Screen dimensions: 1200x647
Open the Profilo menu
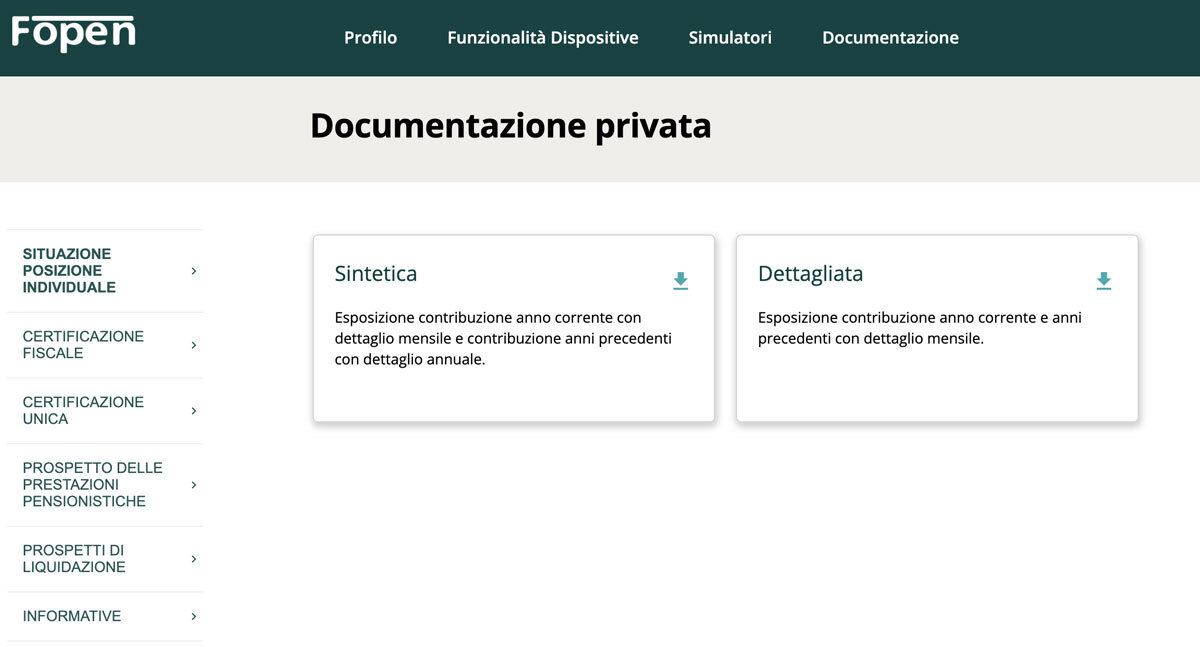370,38
